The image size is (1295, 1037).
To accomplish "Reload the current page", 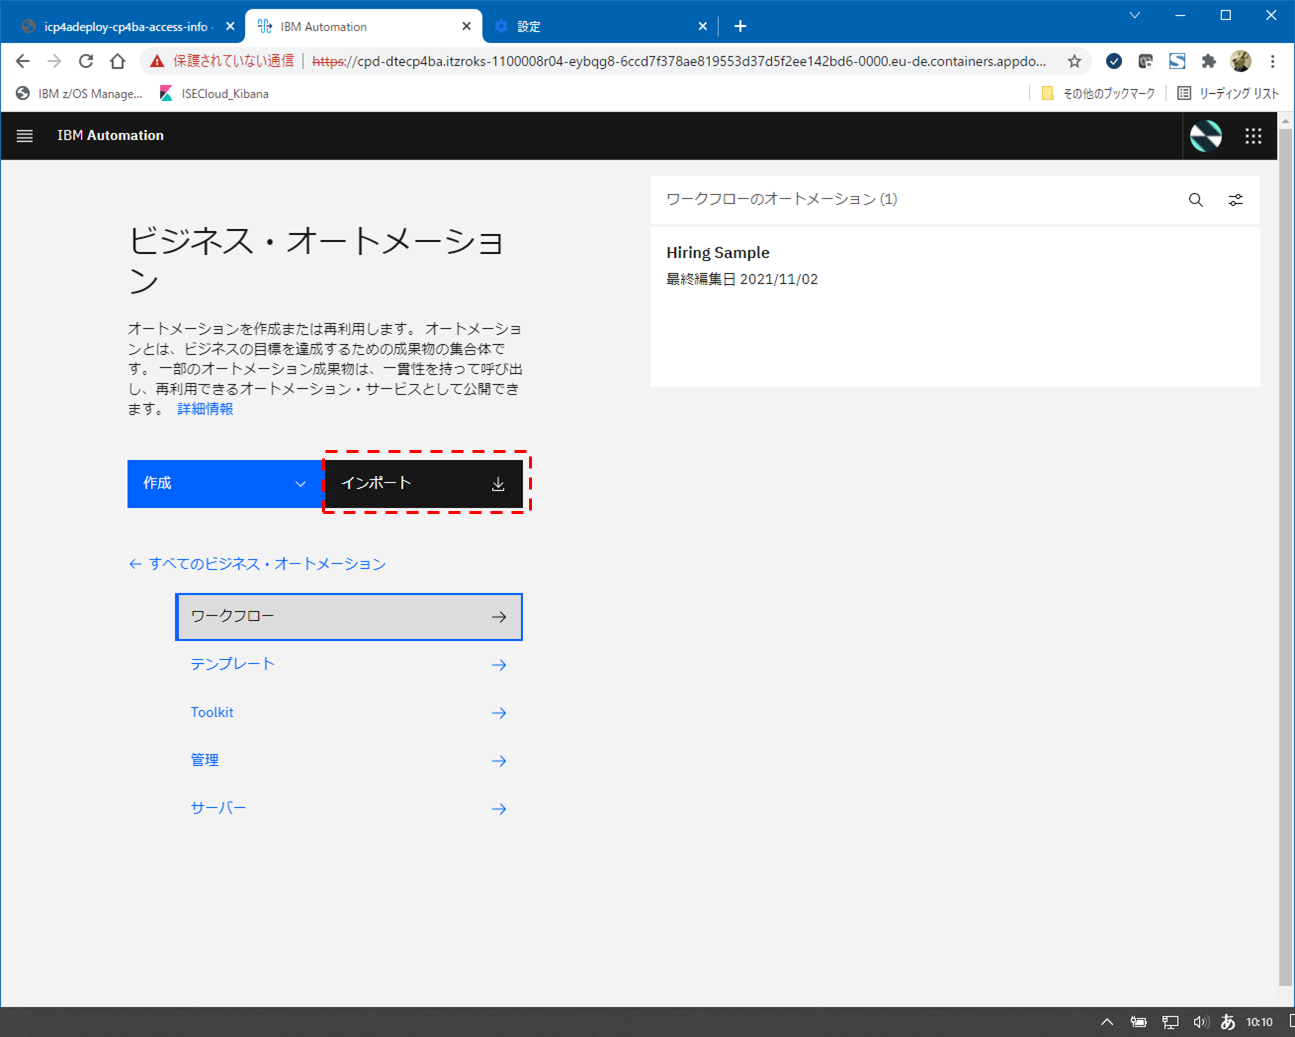I will (x=86, y=61).
